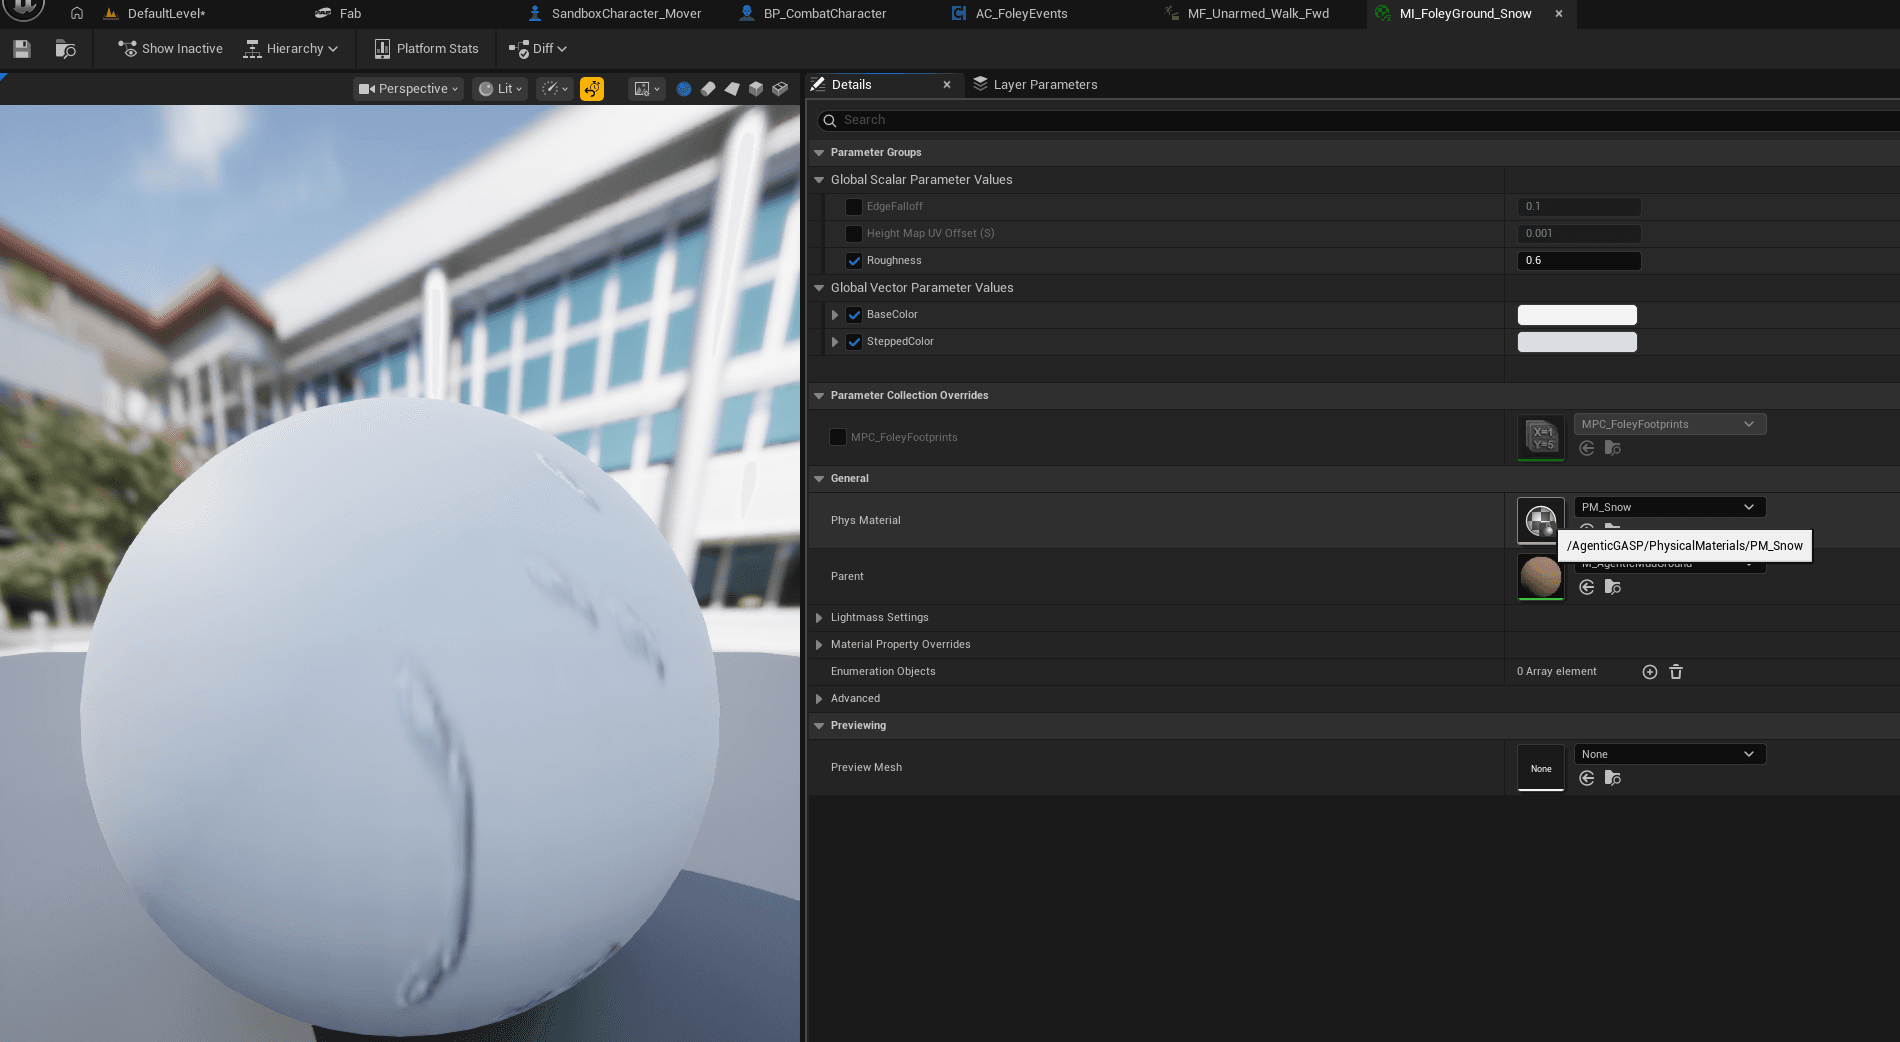Open the Diff dropdown
The image size is (1900, 1042).
point(538,49)
